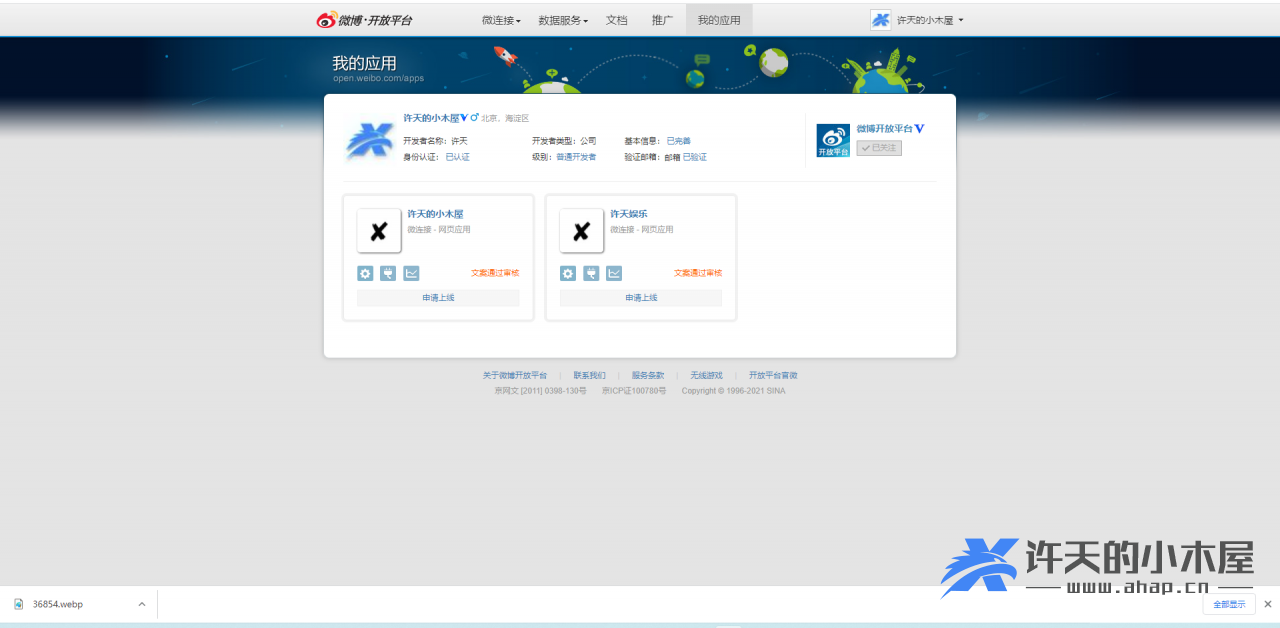Open the 许天娱乐 app title link
This screenshot has height=628, width=1280.
coord(629,214)
